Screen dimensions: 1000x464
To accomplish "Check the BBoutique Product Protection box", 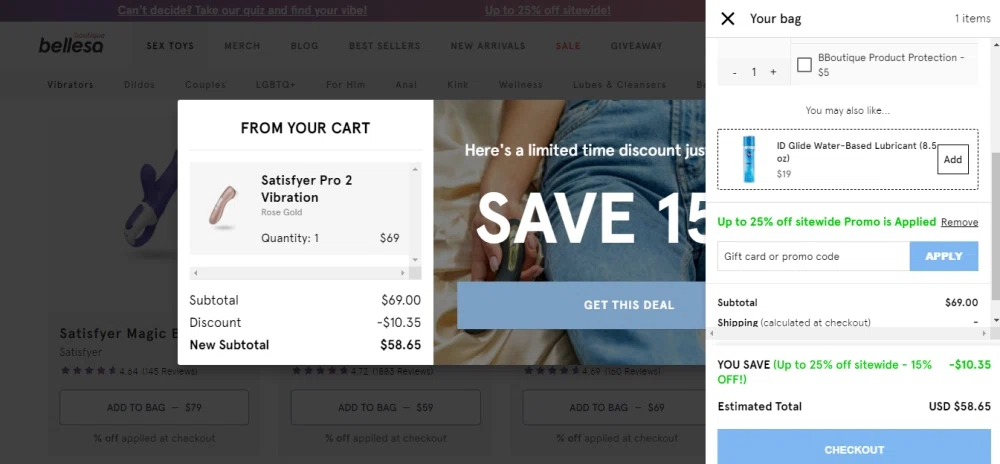I will 804,65.
